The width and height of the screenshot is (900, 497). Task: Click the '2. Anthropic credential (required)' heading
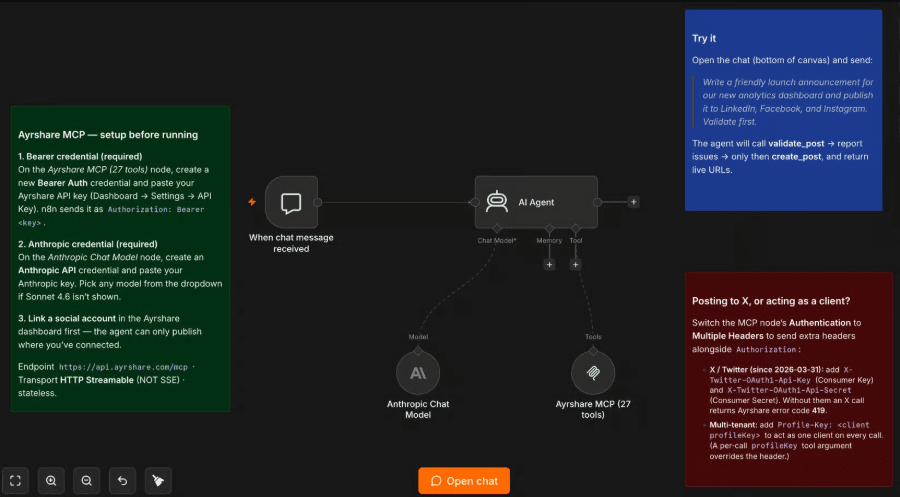point(87,244)
